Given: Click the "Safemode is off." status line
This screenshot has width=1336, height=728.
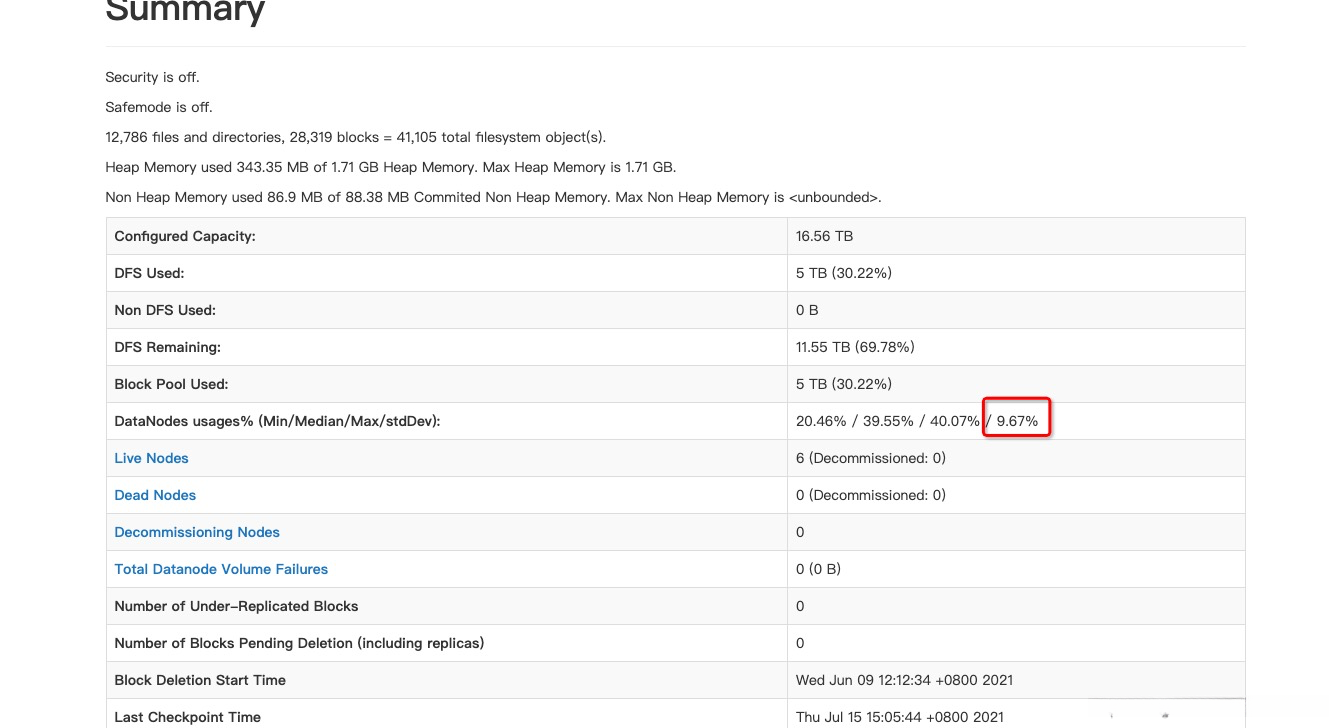Looking at the screenshot, I should pyautogui.click(x=159, y=107).
